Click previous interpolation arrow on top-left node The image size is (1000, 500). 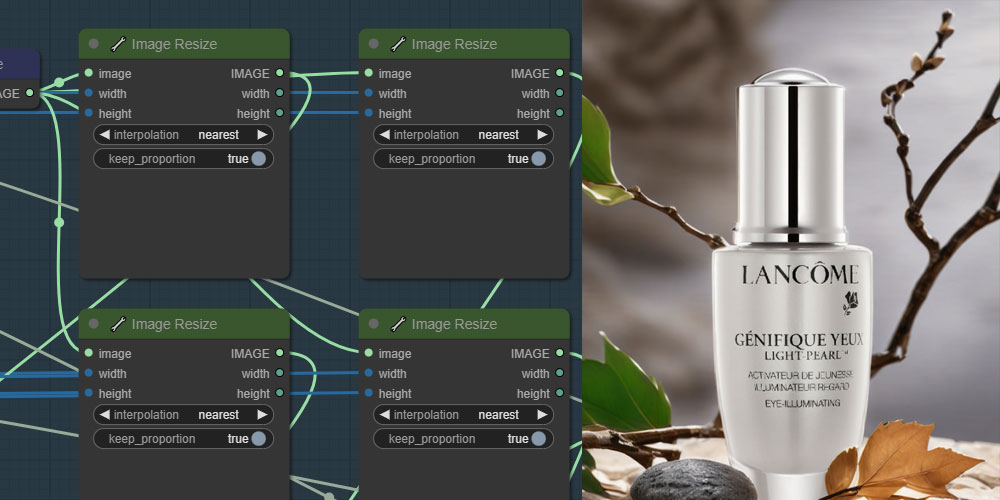click(x=105, y=135)
